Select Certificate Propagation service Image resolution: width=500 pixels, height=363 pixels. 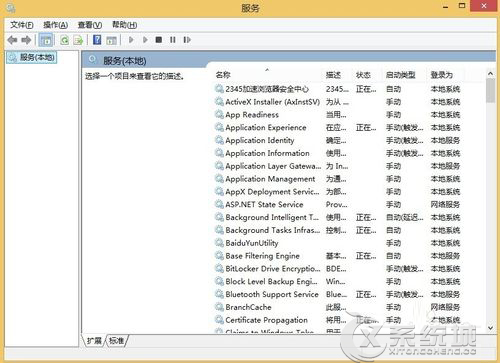[x=337, y=320]
